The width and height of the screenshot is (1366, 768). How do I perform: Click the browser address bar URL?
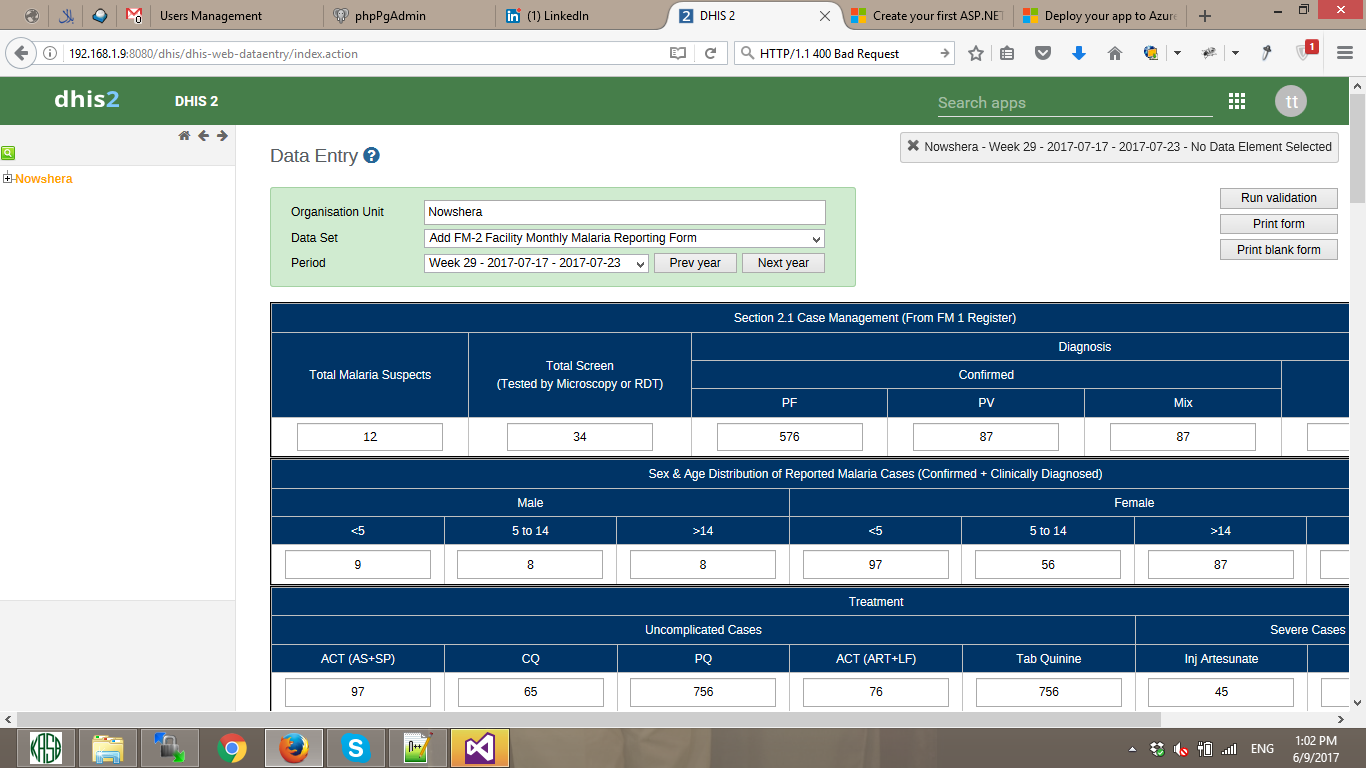point(213,54)
